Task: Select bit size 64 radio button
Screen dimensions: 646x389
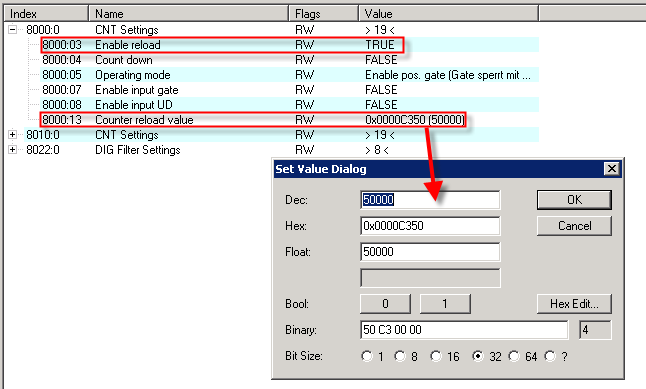Action: pyautogui.click(x=514, y=356)
